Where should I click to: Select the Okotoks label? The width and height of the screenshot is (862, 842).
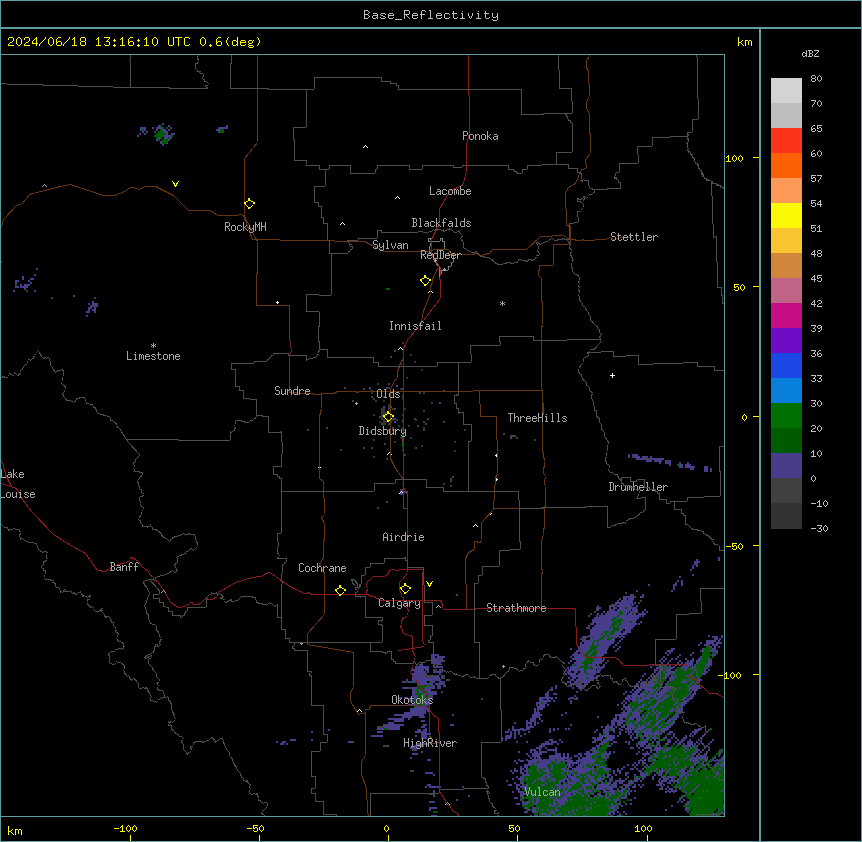[x=412, y=700]
